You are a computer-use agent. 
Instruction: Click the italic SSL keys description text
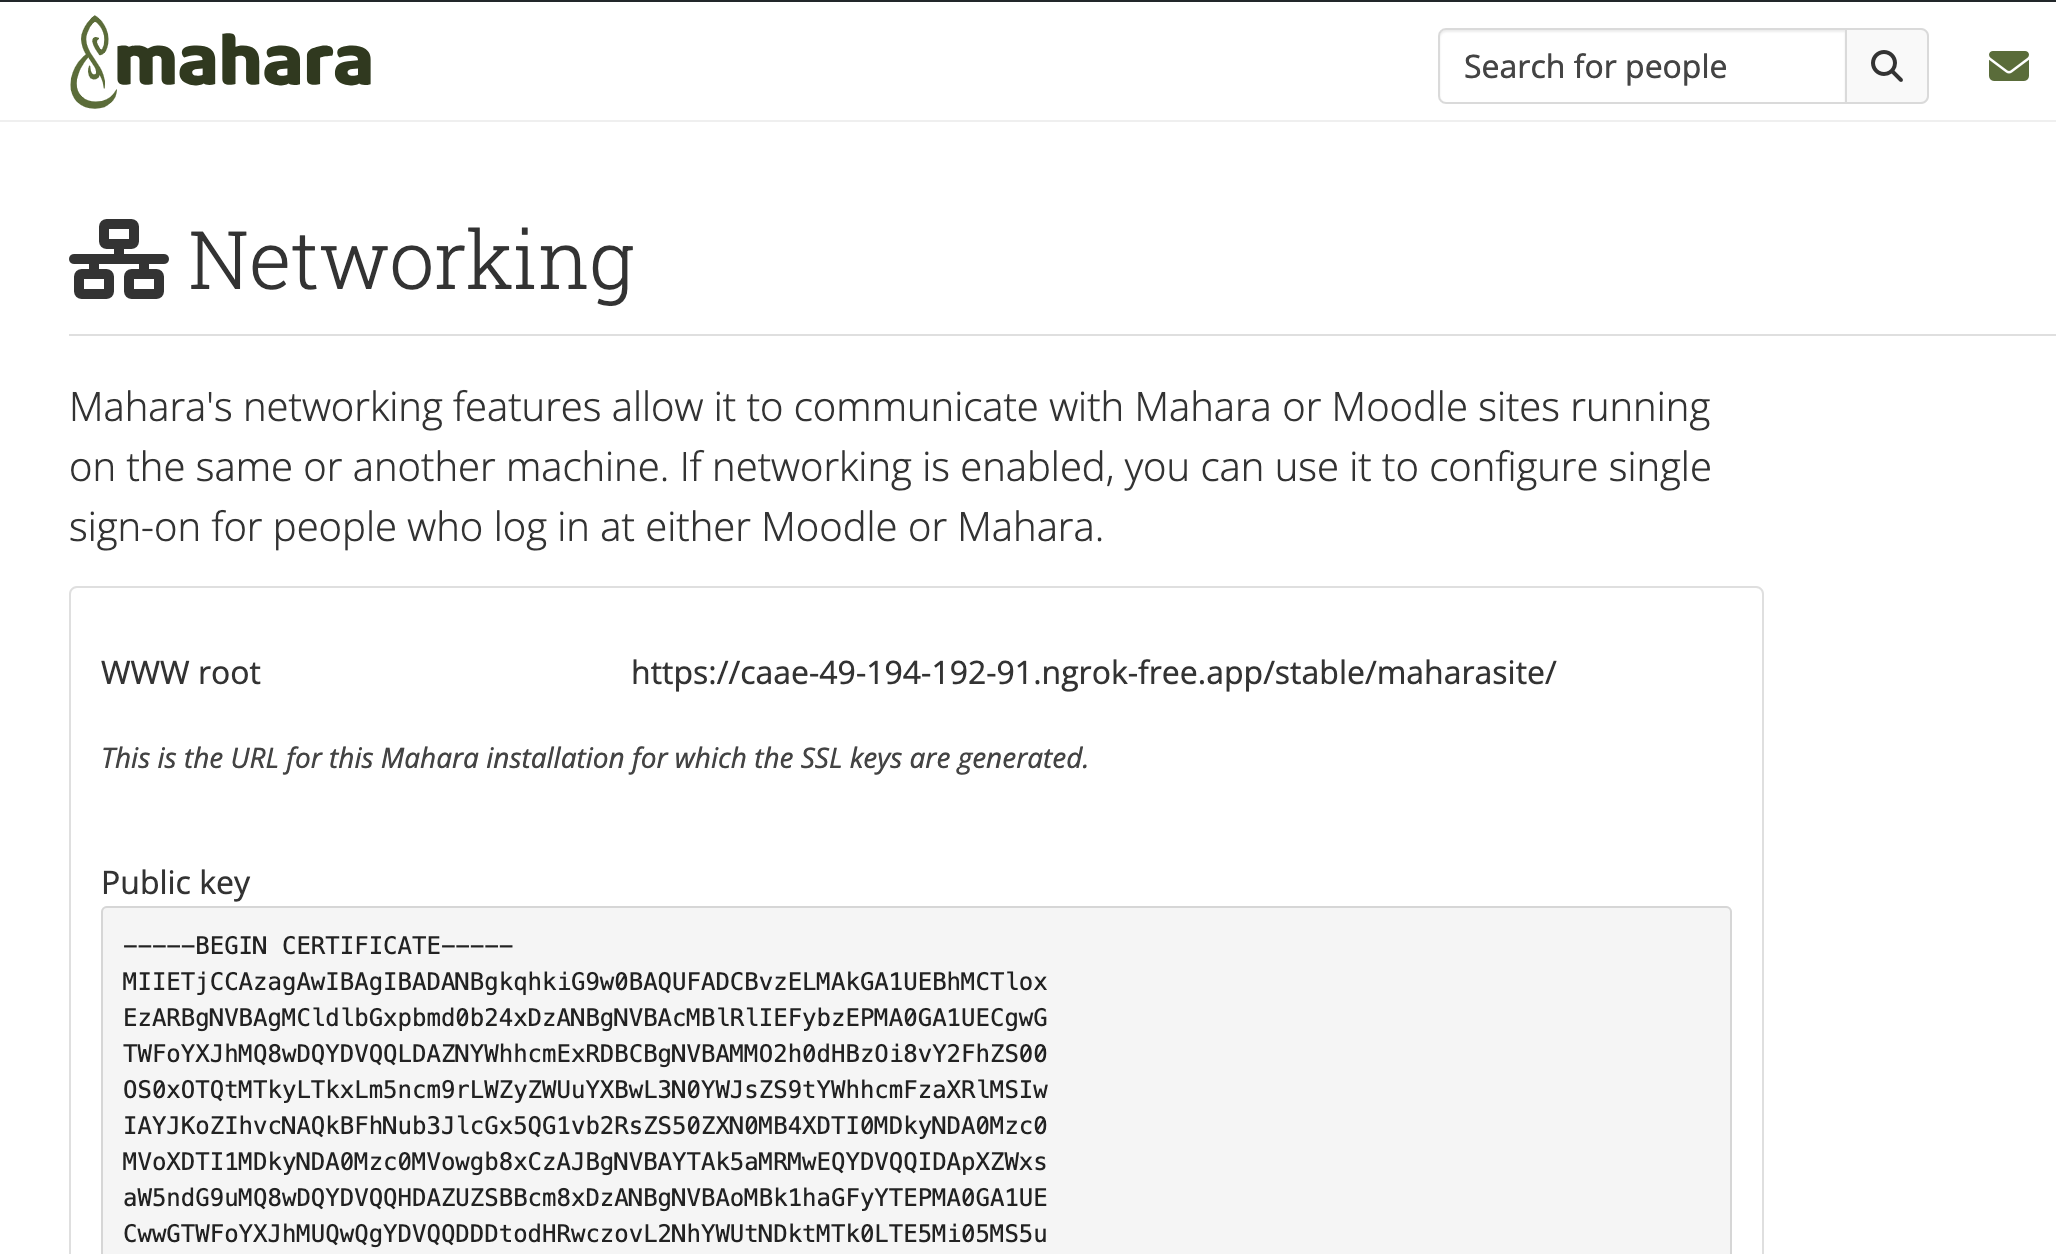595,758
